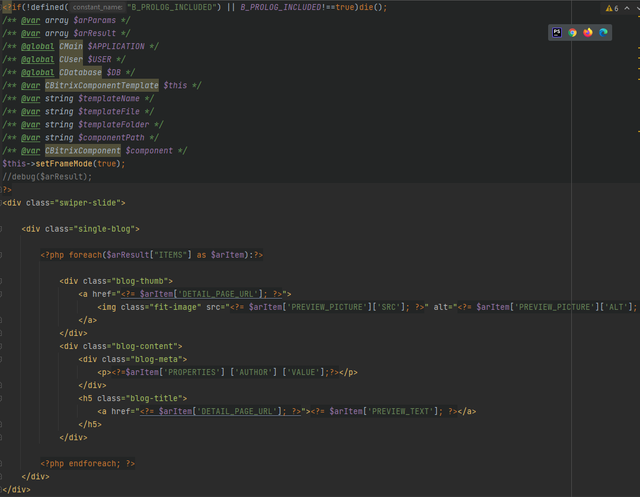The image size is (640, 497).
Task: Click the $componentPath variable
Action: [x=111, y=138]
